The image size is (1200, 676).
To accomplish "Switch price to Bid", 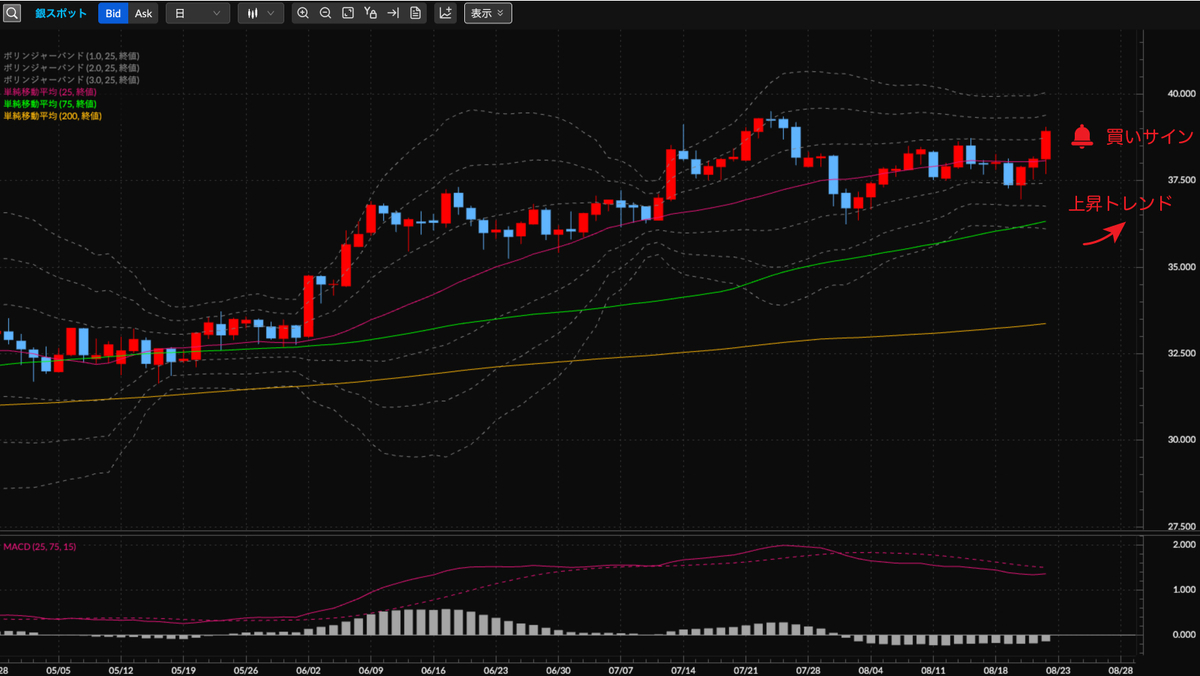I will tap(113, 14).
